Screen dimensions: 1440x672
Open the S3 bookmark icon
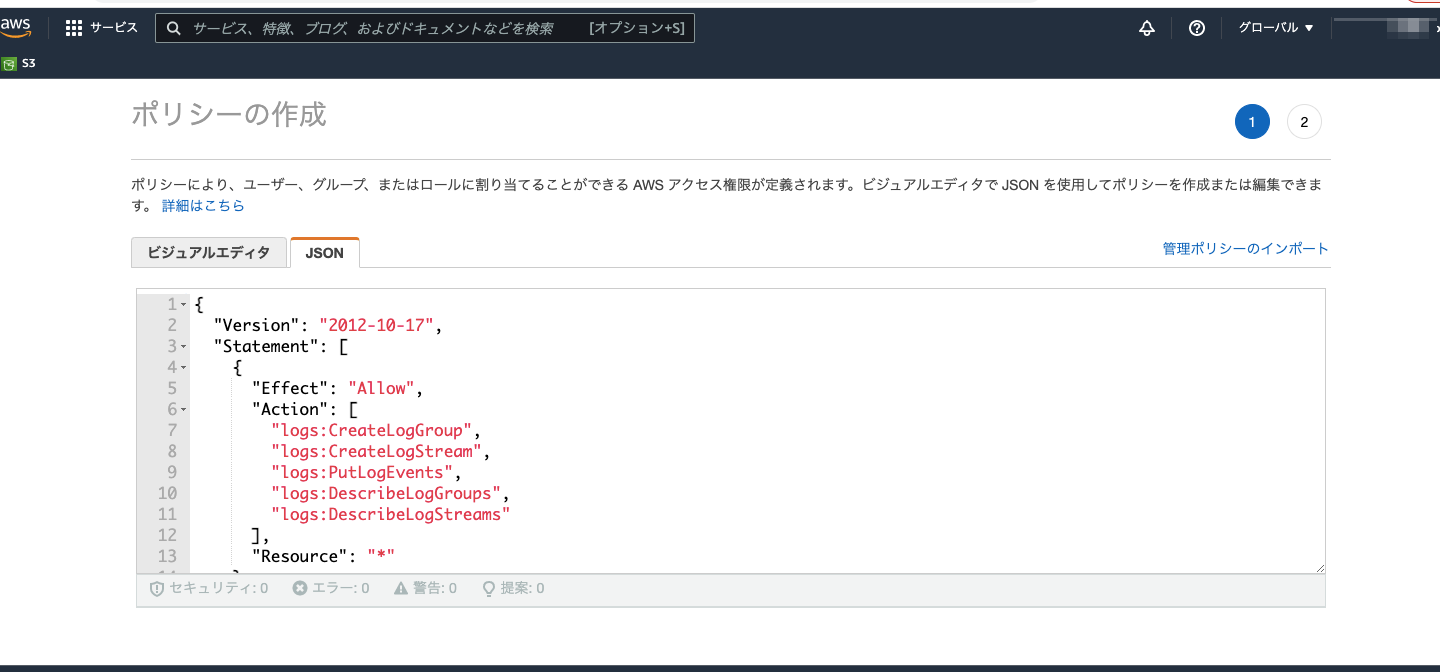(x=9, y=64)
